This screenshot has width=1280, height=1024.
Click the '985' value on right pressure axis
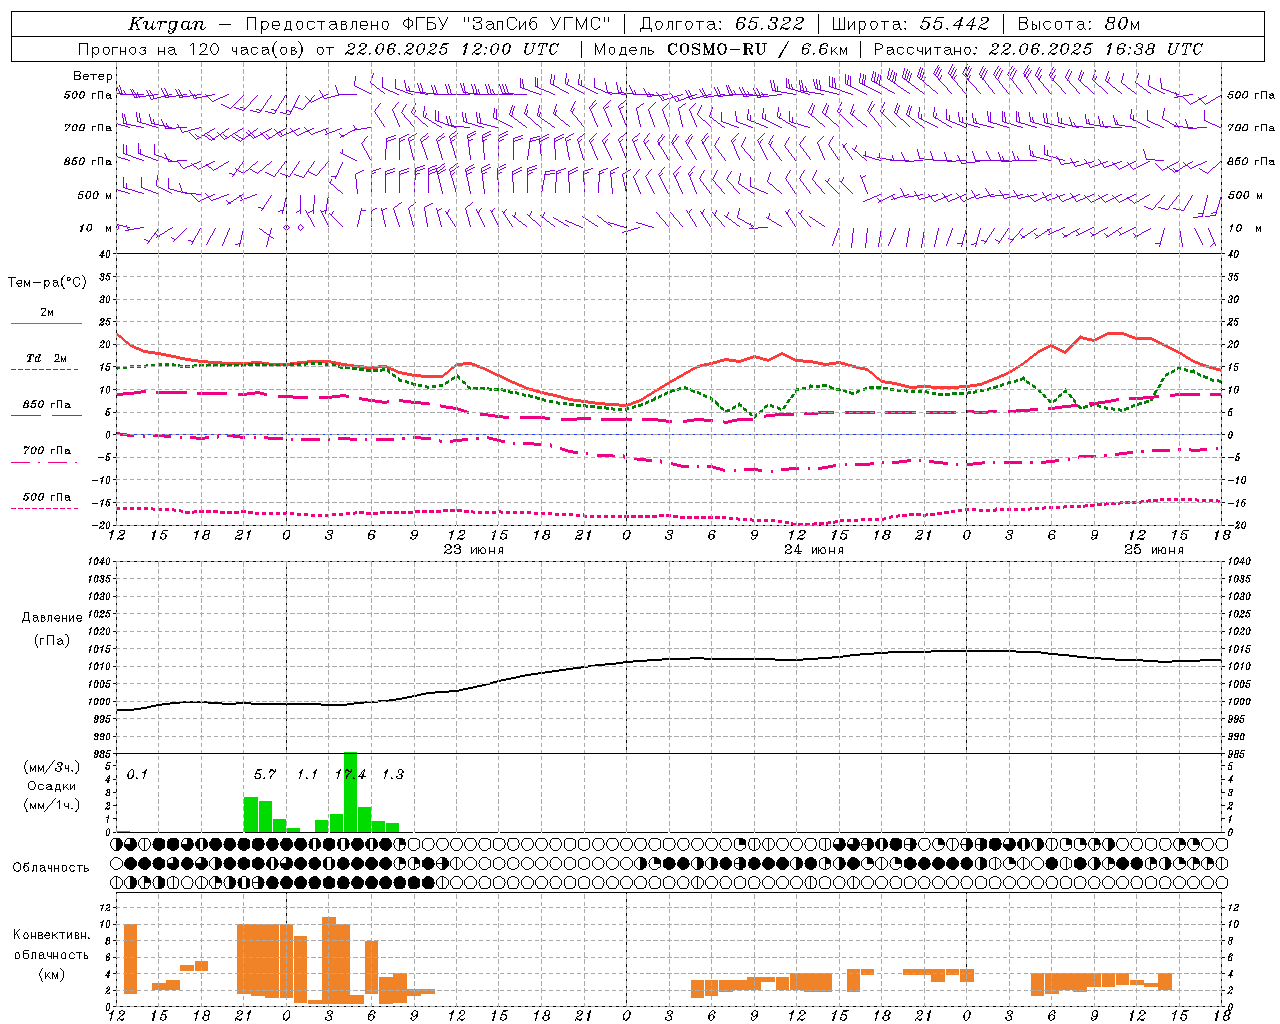tap(1238, 754)
